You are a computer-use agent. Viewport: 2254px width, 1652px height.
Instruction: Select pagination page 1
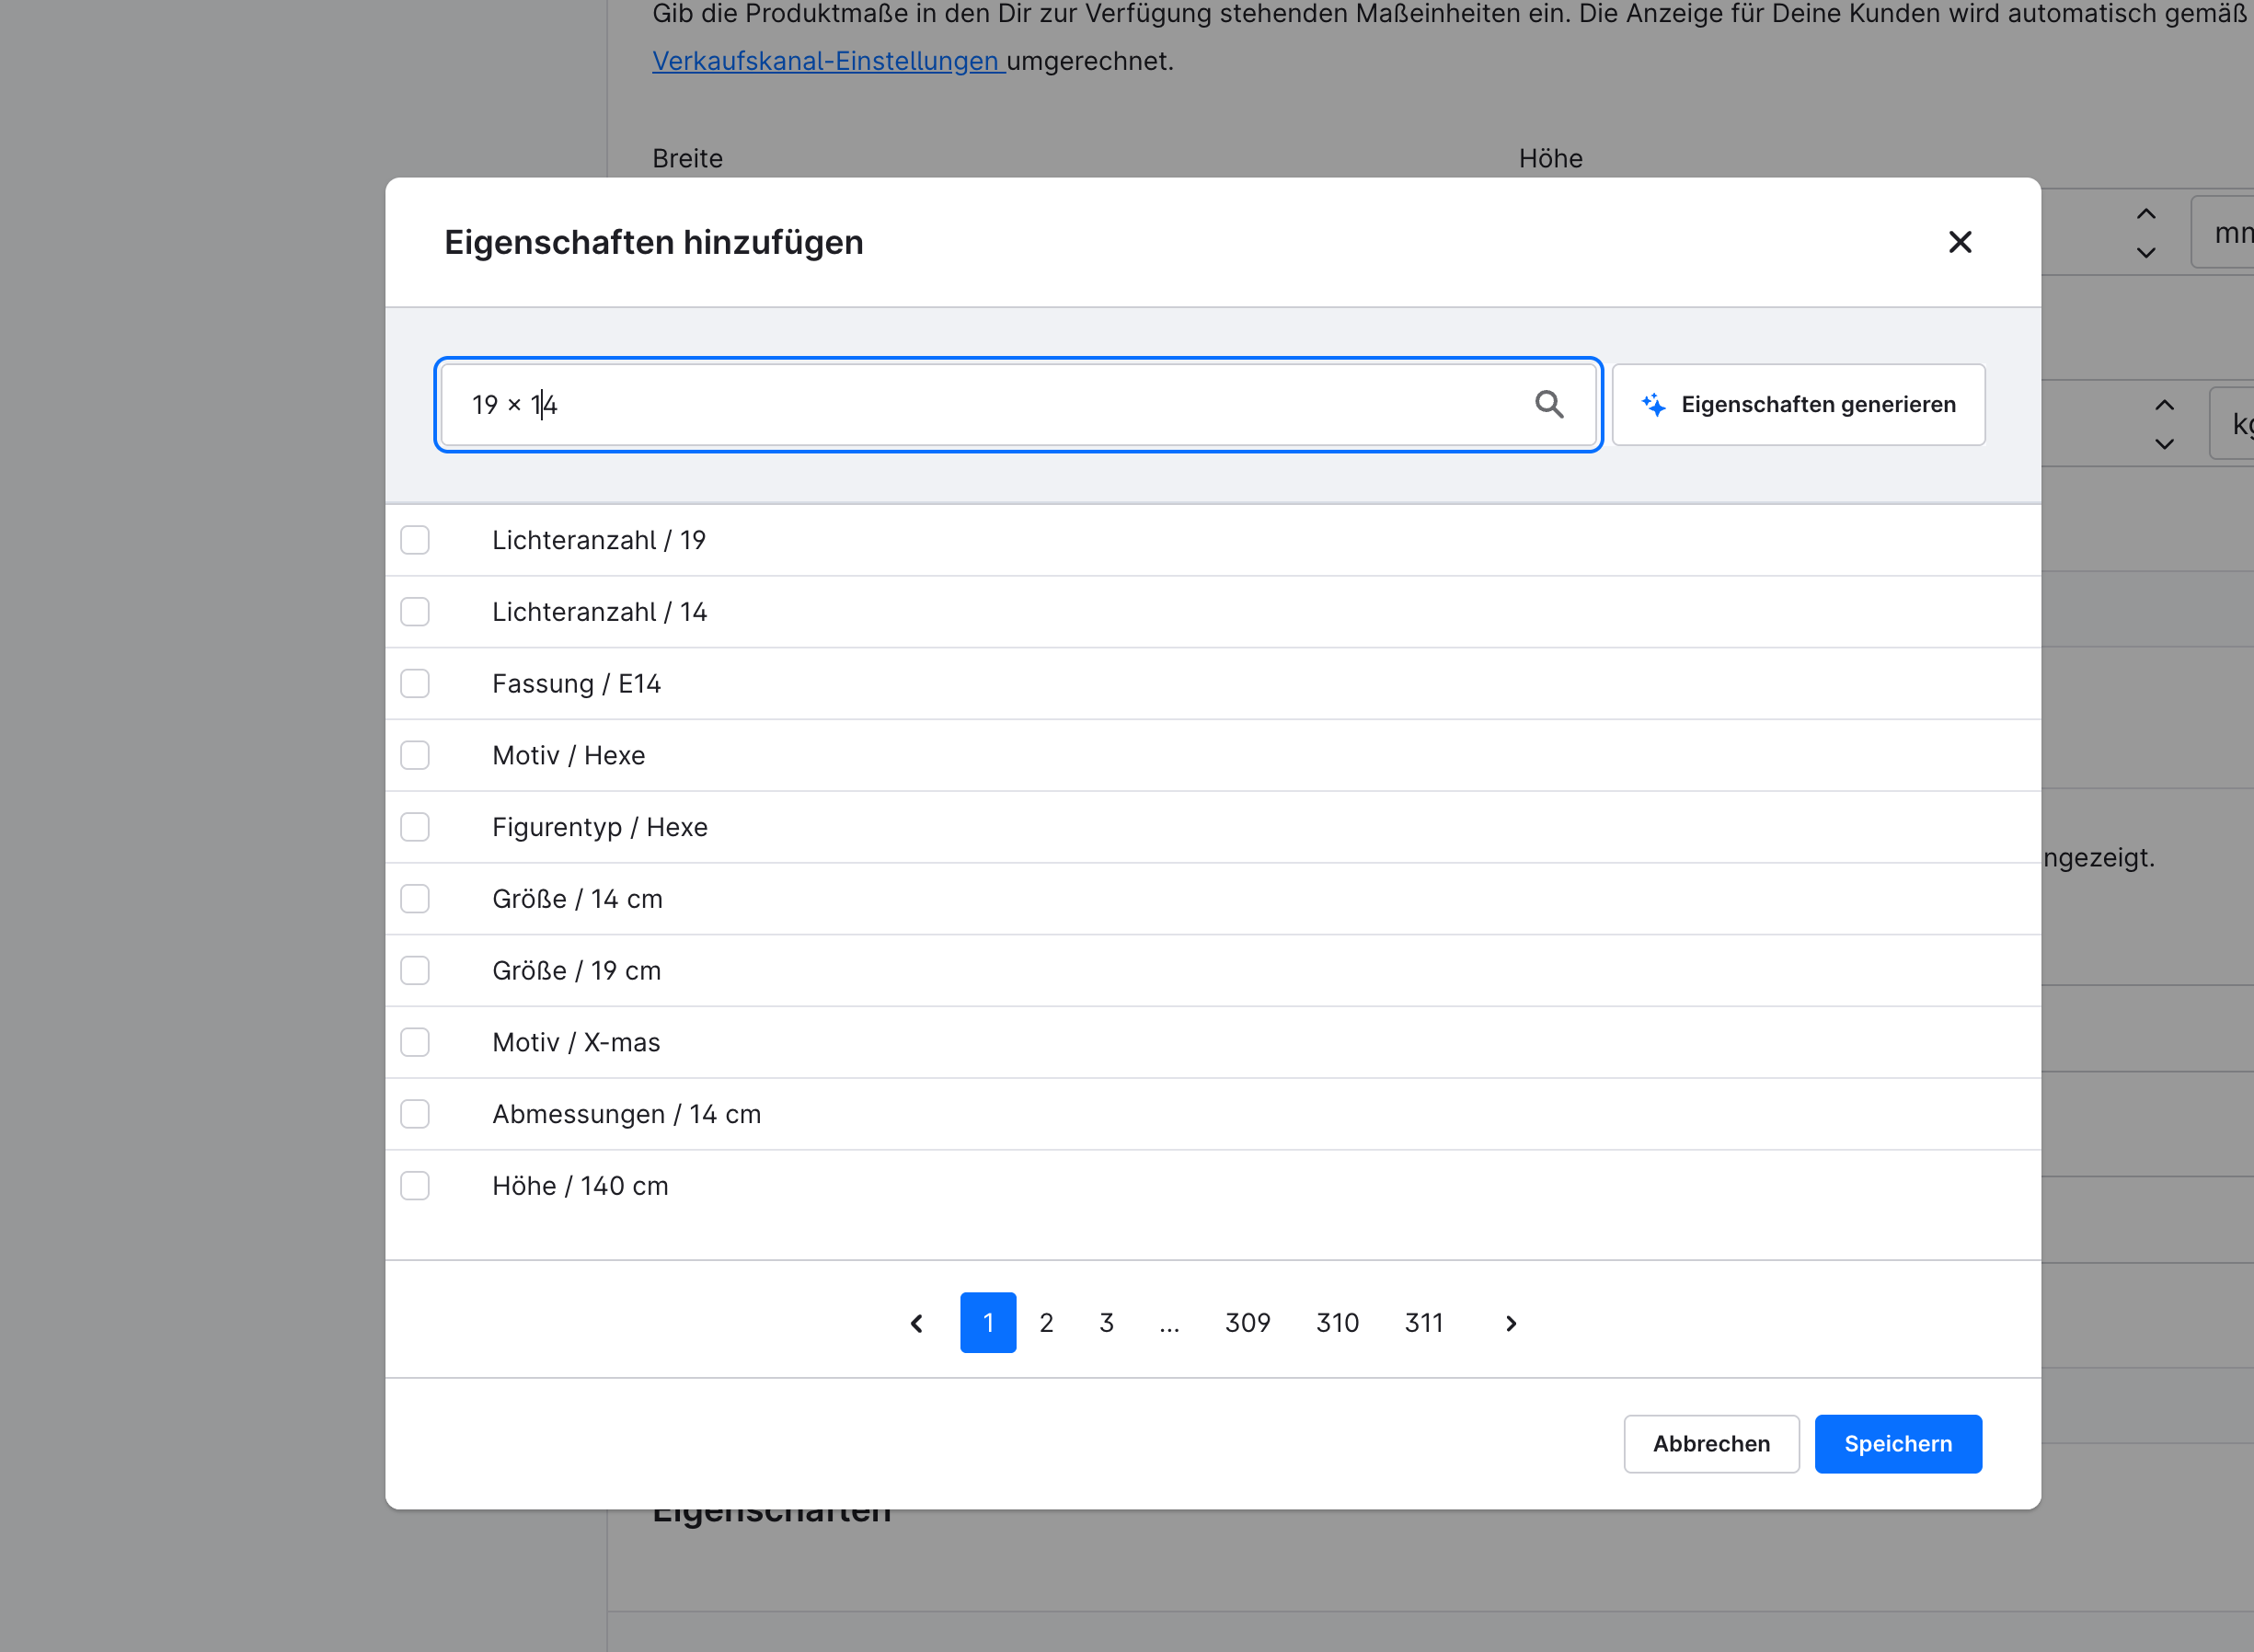[988, 1323]
